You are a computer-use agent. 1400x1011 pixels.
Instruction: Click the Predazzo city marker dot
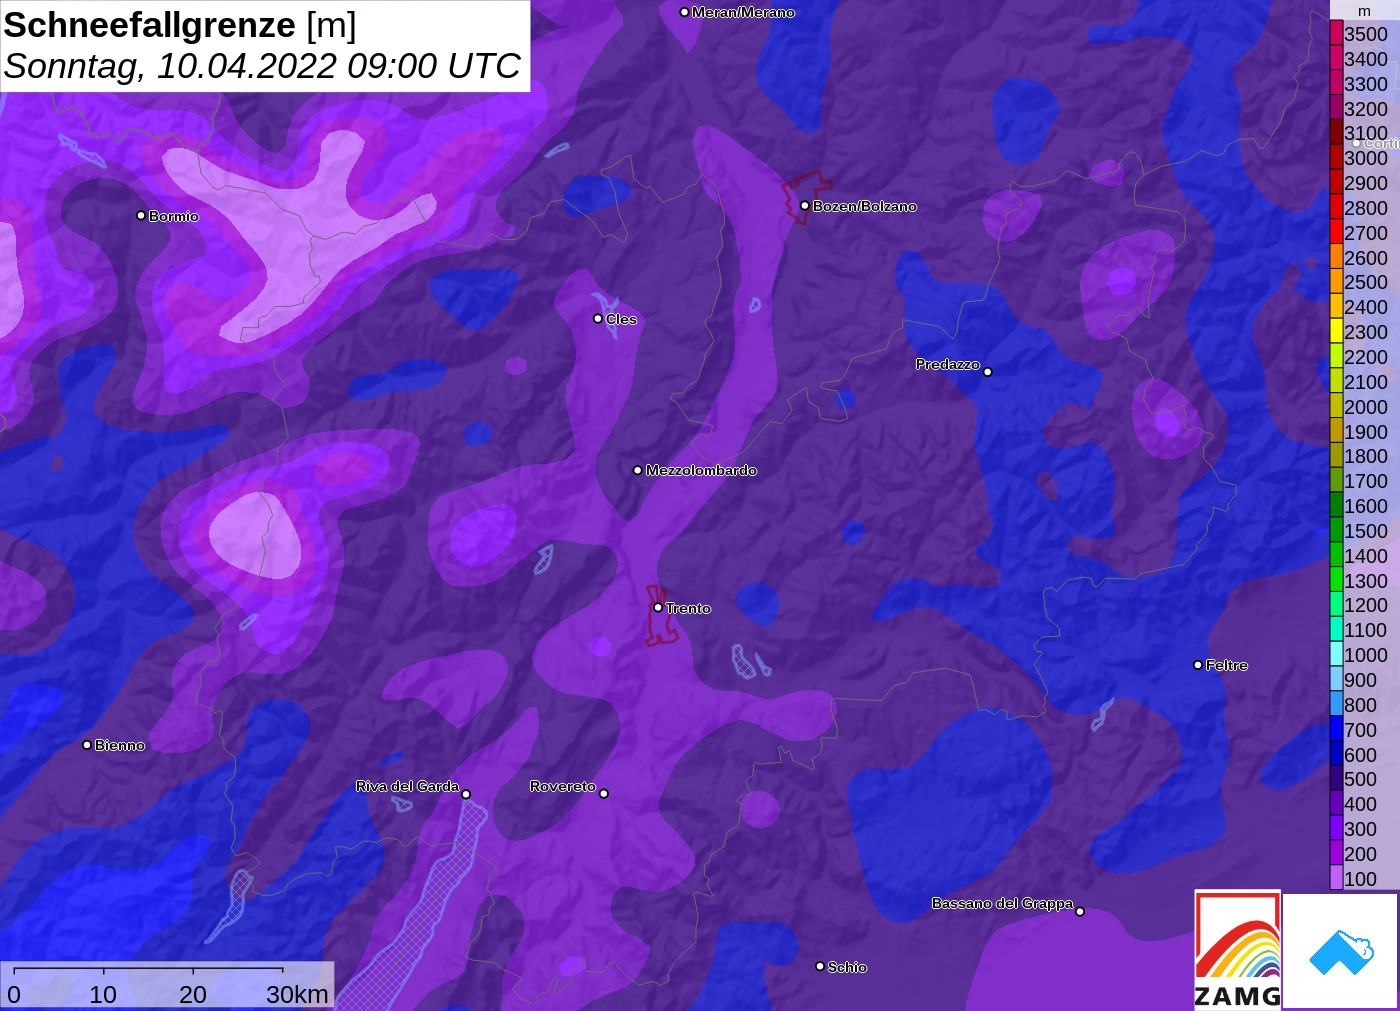coord(987,371)
